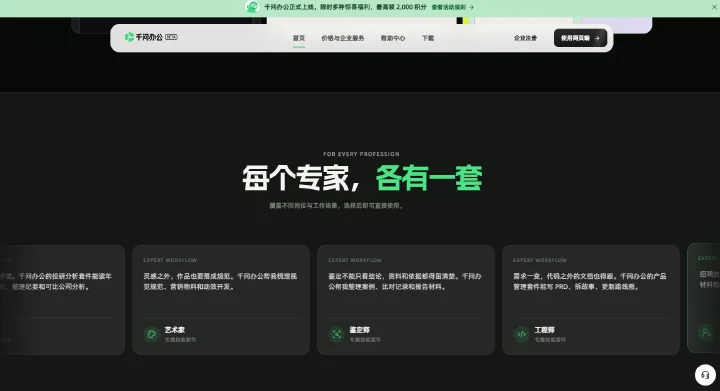Click the 鉴定师 card description starting 鉴定不能只看结论
Screen dimensions: 720x391
click(405, 281)
